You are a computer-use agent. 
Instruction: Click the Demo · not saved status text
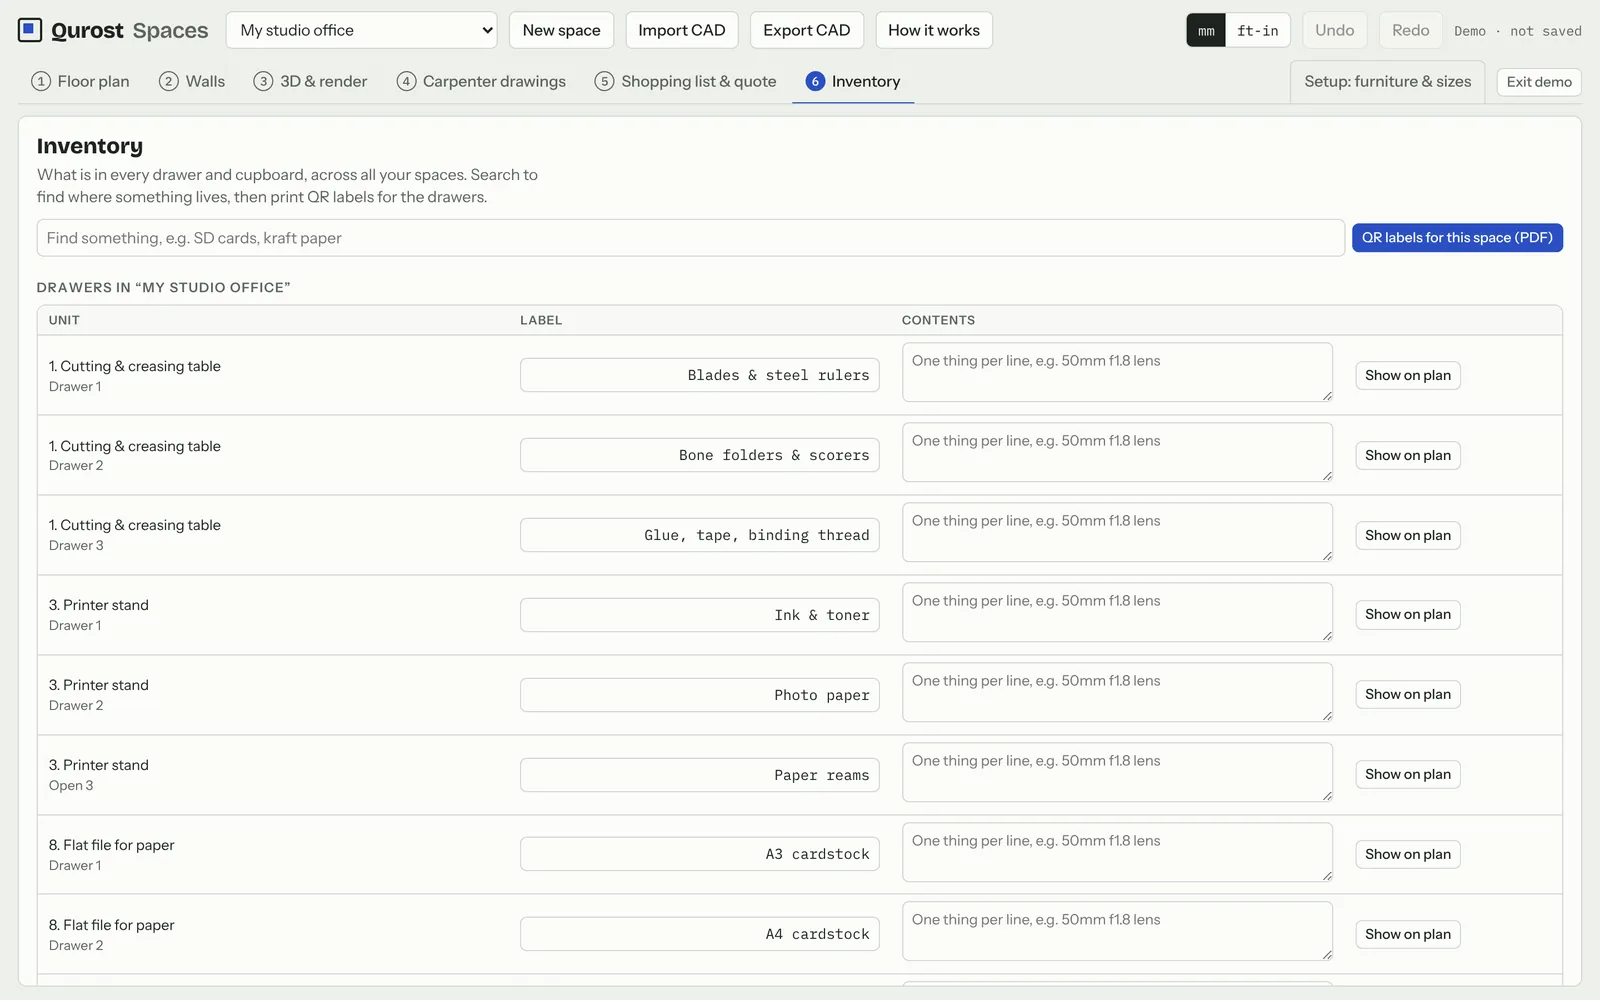[1517, 31]
